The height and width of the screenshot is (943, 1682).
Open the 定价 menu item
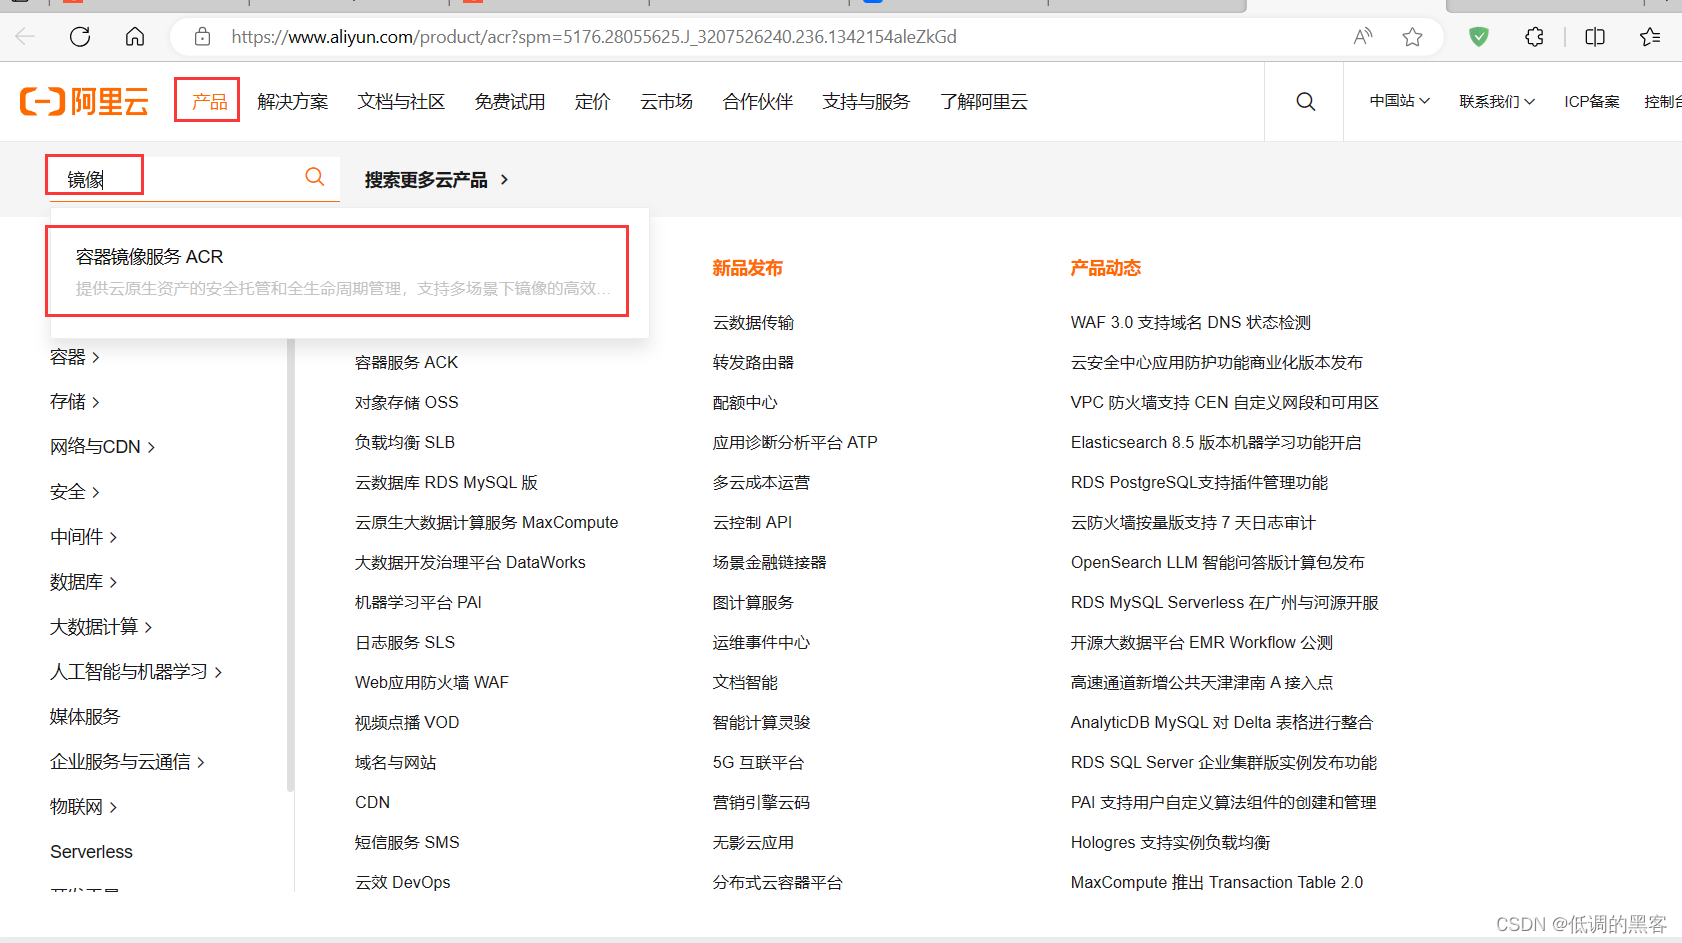tap(592, 101)
